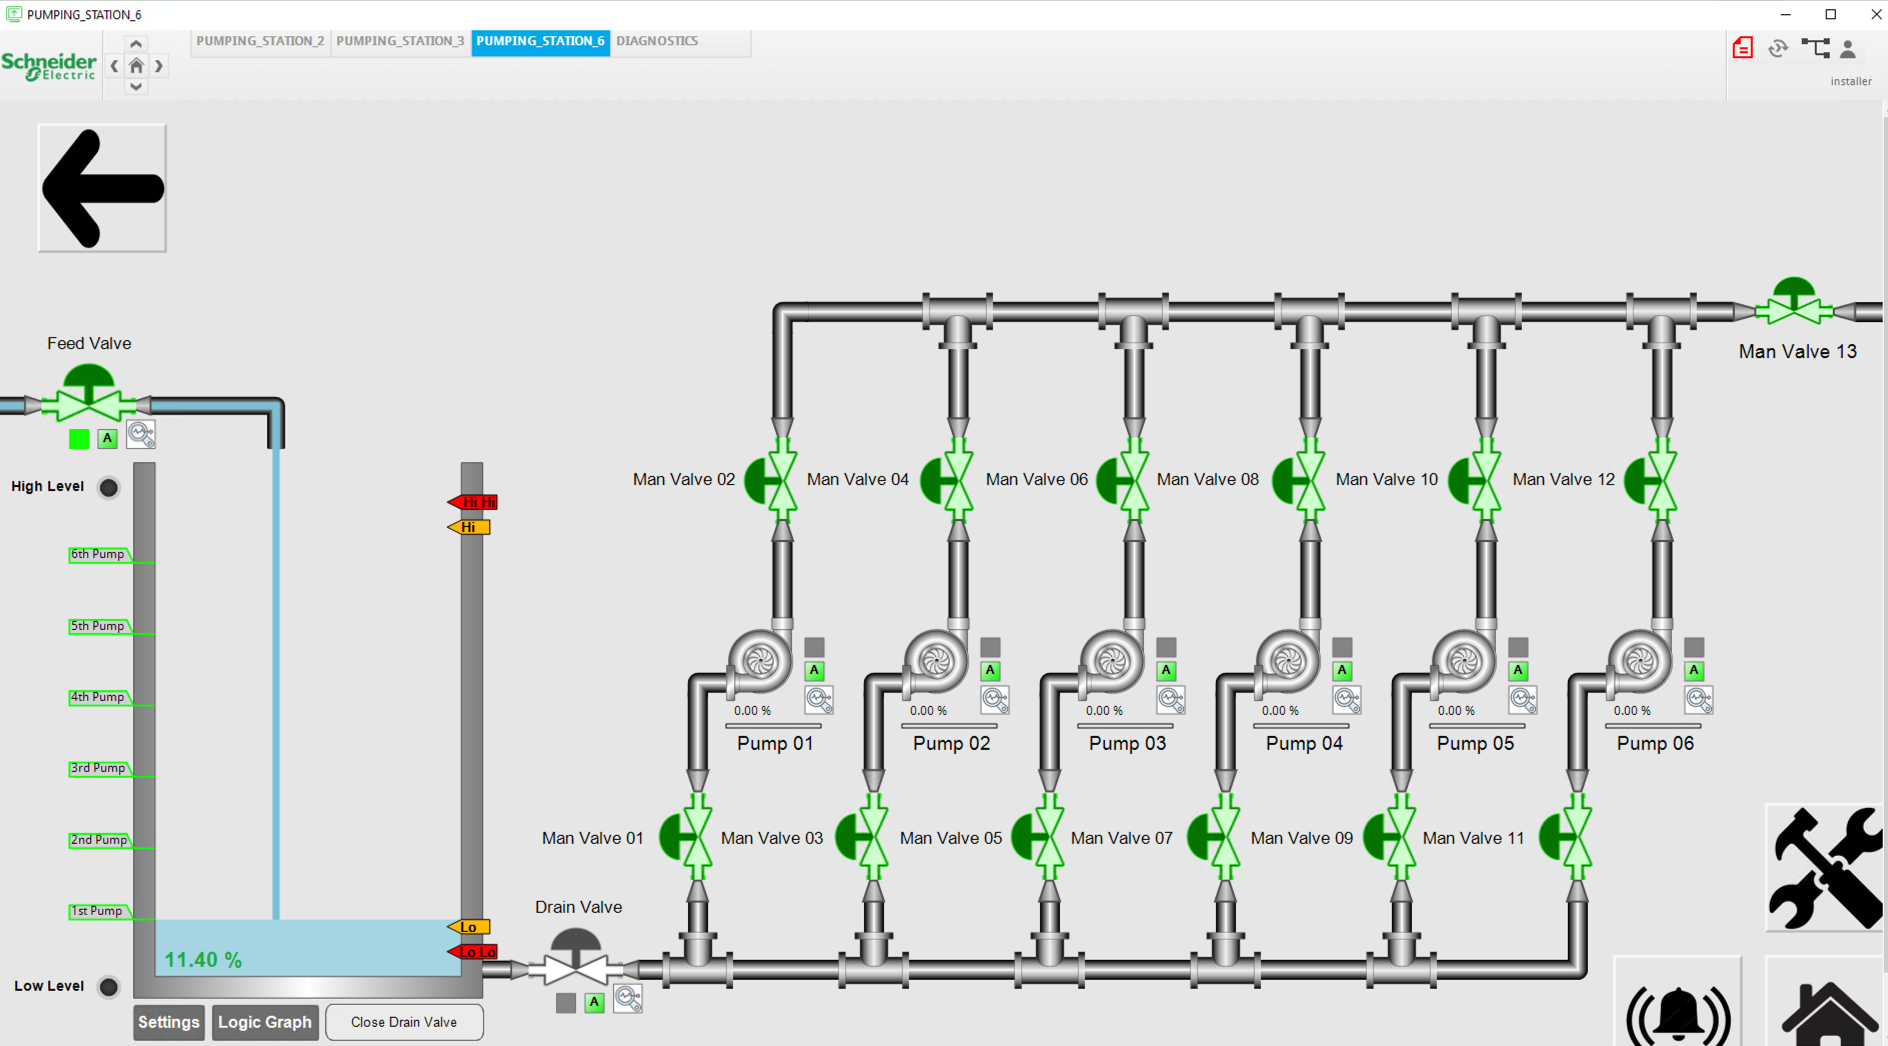Viewport: 1888px width, 1046px height.
Task: Toggle Pump 06 auto mode A badge
Action: tap(1695, 671)
